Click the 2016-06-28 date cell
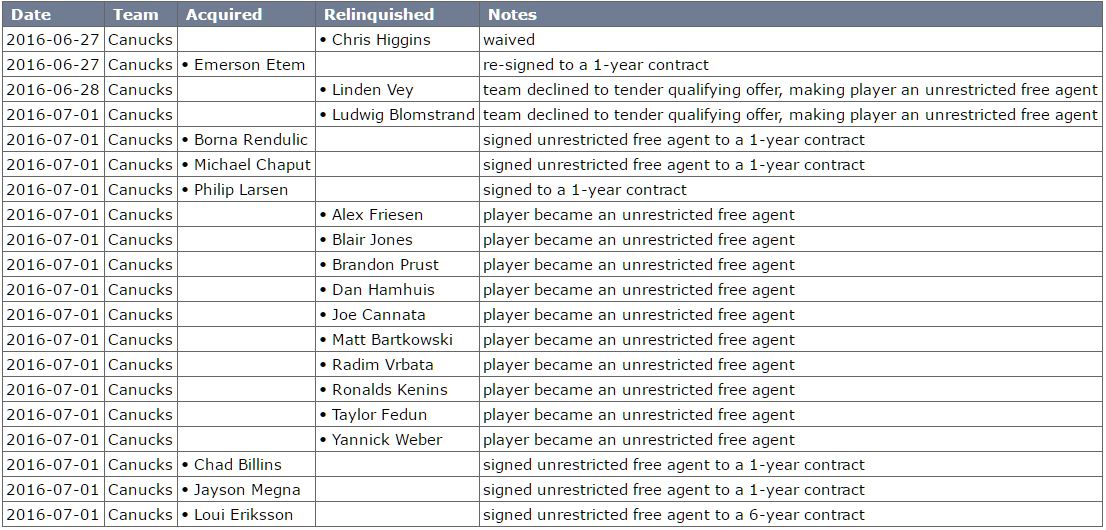Screen dimensions: 1106x530 [x=53, y=90]
